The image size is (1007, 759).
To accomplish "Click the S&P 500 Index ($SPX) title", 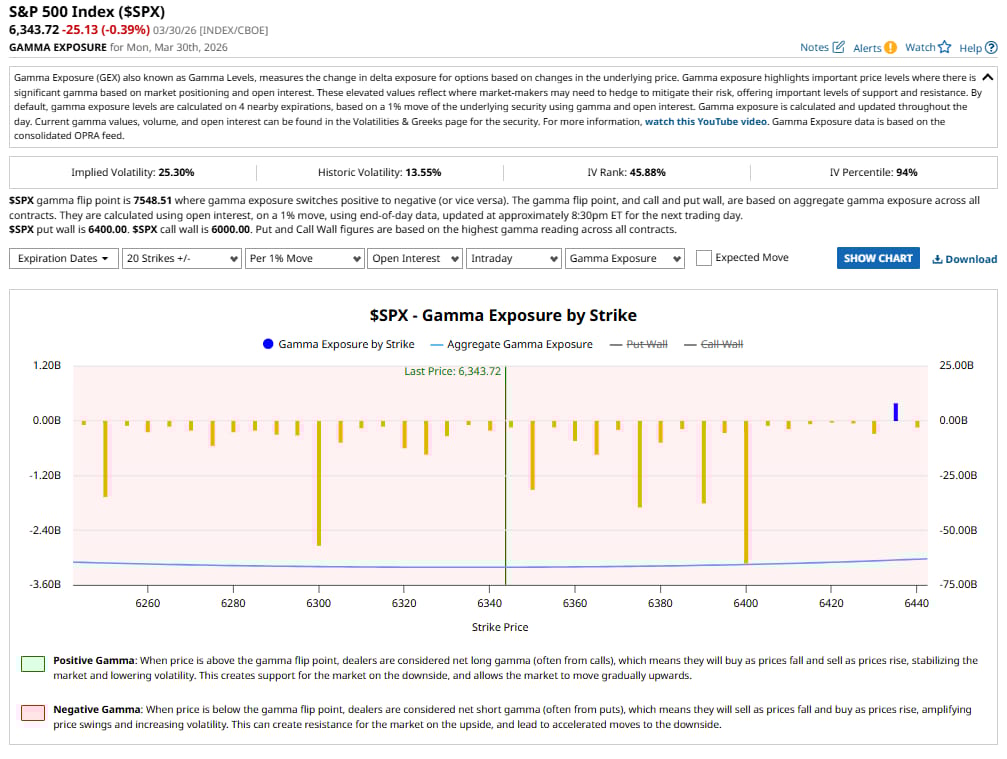I will point(87,12).
